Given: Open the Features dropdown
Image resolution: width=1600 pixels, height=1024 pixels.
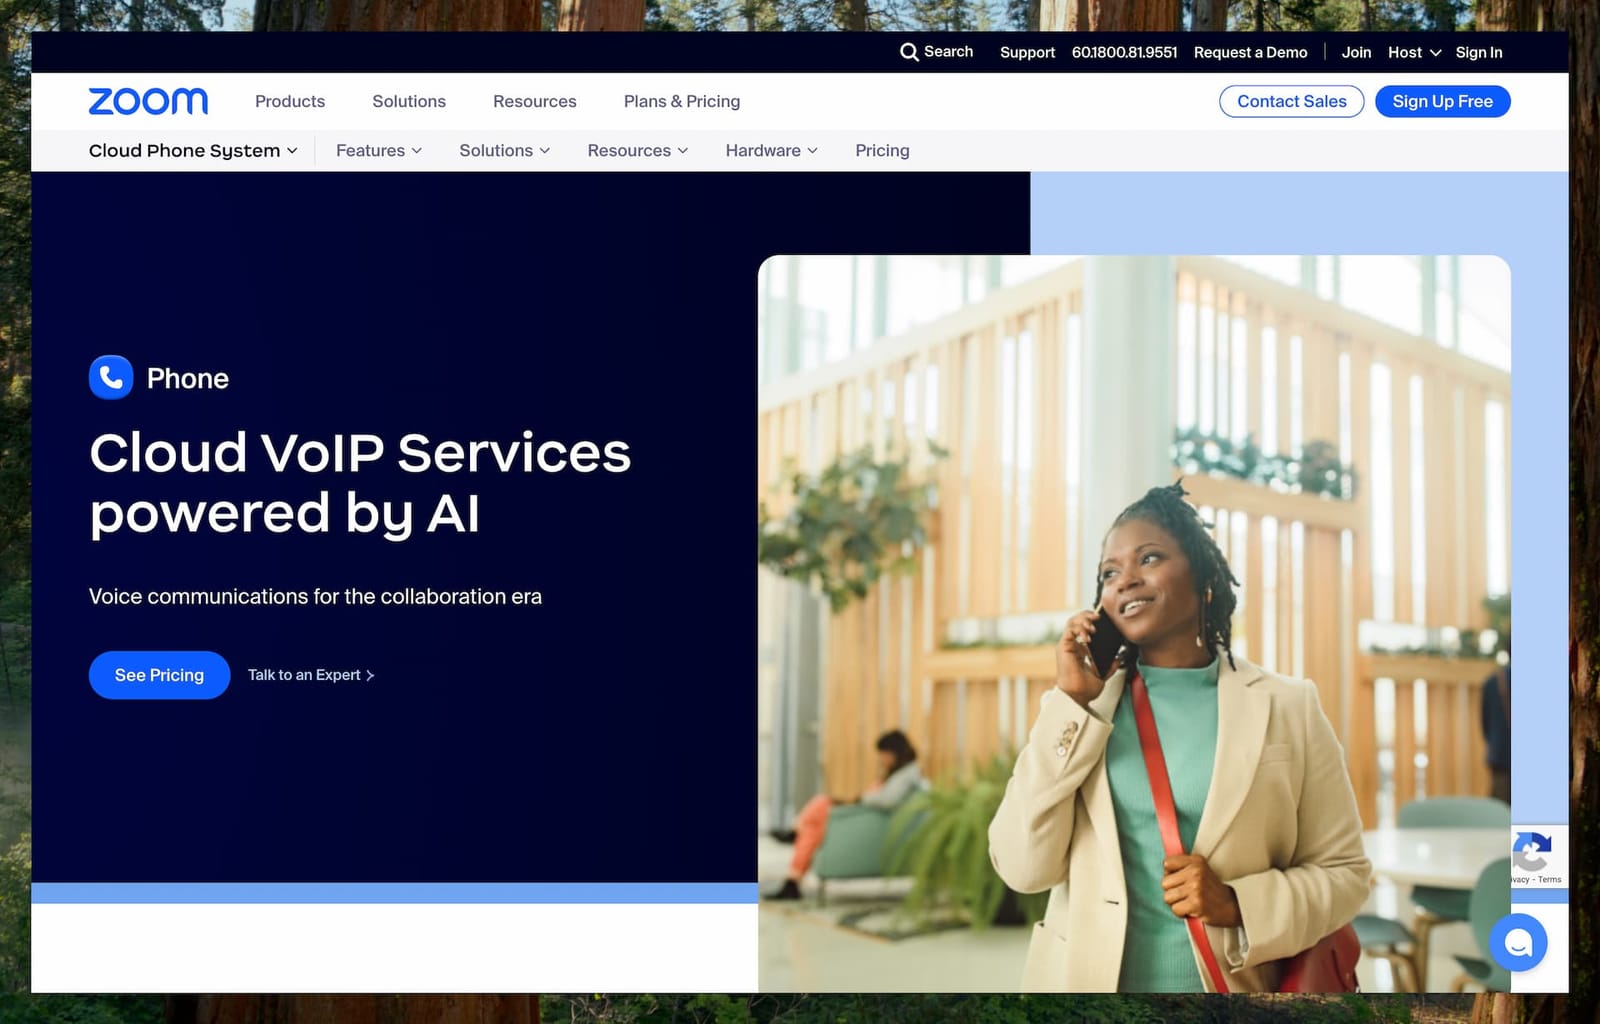Looking at the screenshot, I should point(378,150).
